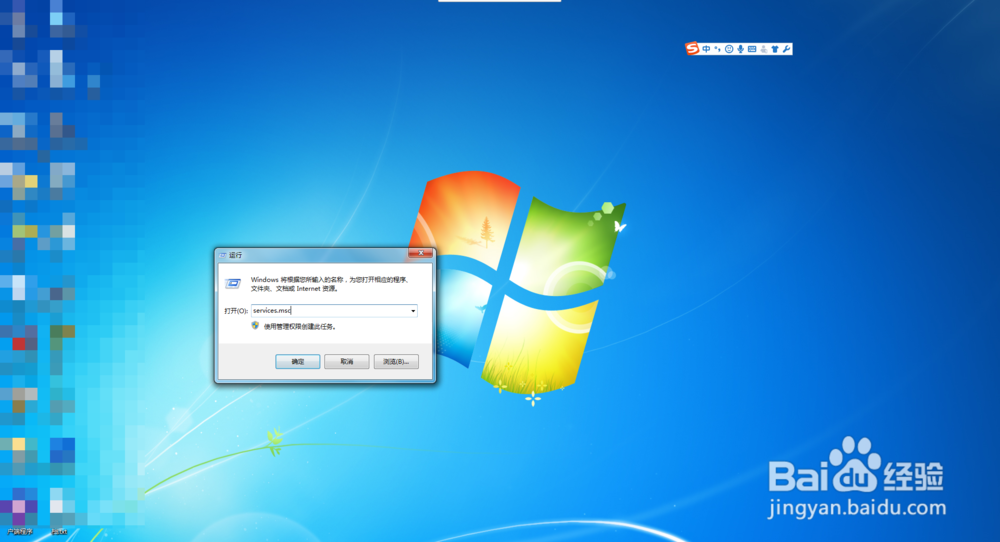The height and width of the screenshot is (542, 1000).
Task: Click the microphone voice input icon
Action: [x=740, y=49]
